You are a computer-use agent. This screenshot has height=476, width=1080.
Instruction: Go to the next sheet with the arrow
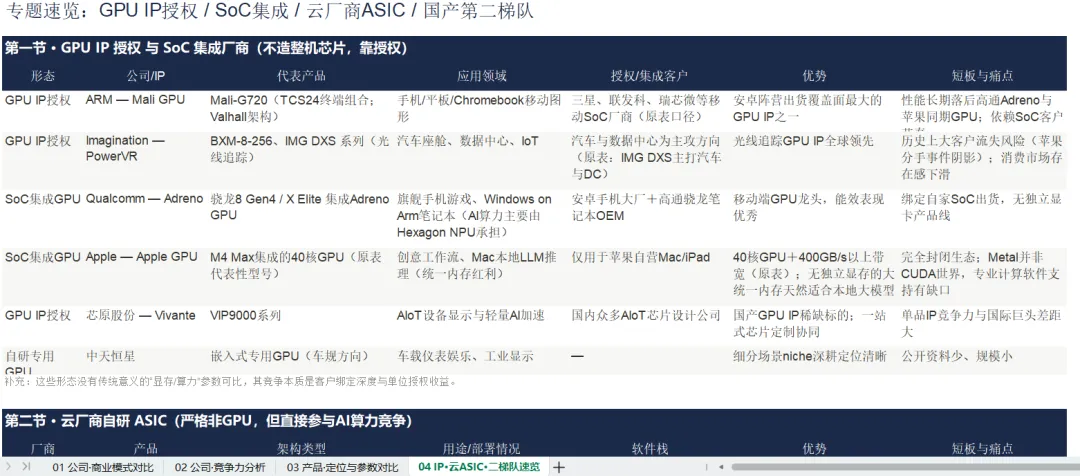click(10, 466)
